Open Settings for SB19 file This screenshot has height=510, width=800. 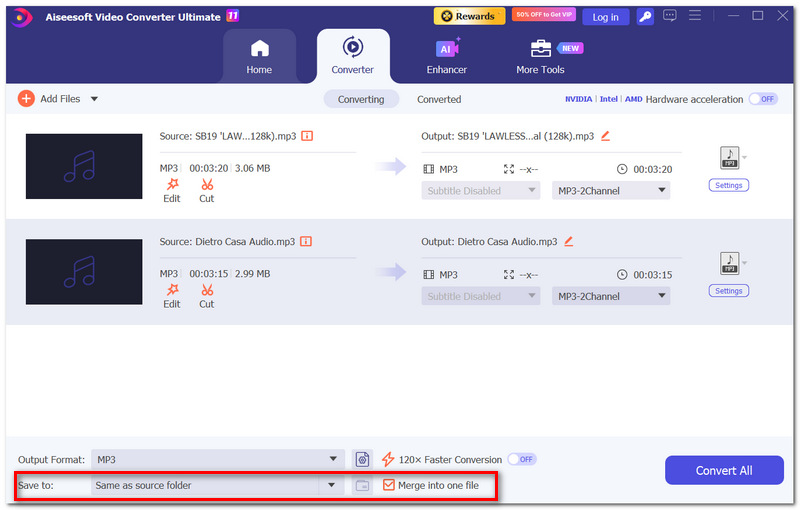729,185
